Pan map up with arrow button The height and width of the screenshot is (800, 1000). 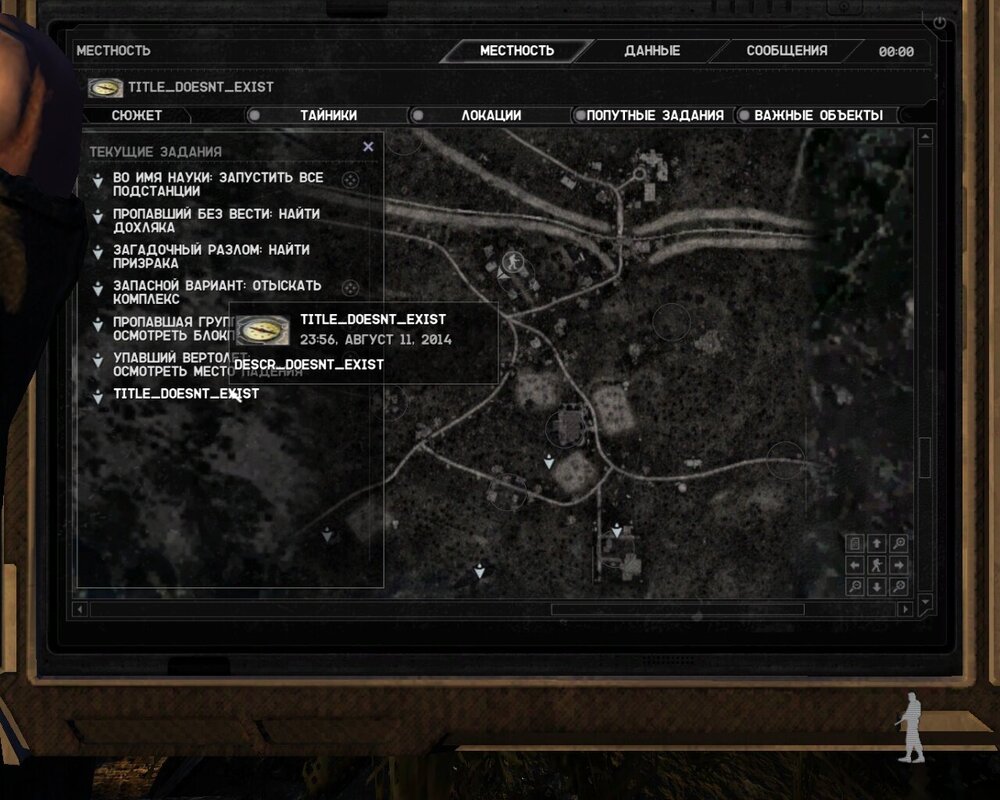pyautogui.click(x=877, y=543)
